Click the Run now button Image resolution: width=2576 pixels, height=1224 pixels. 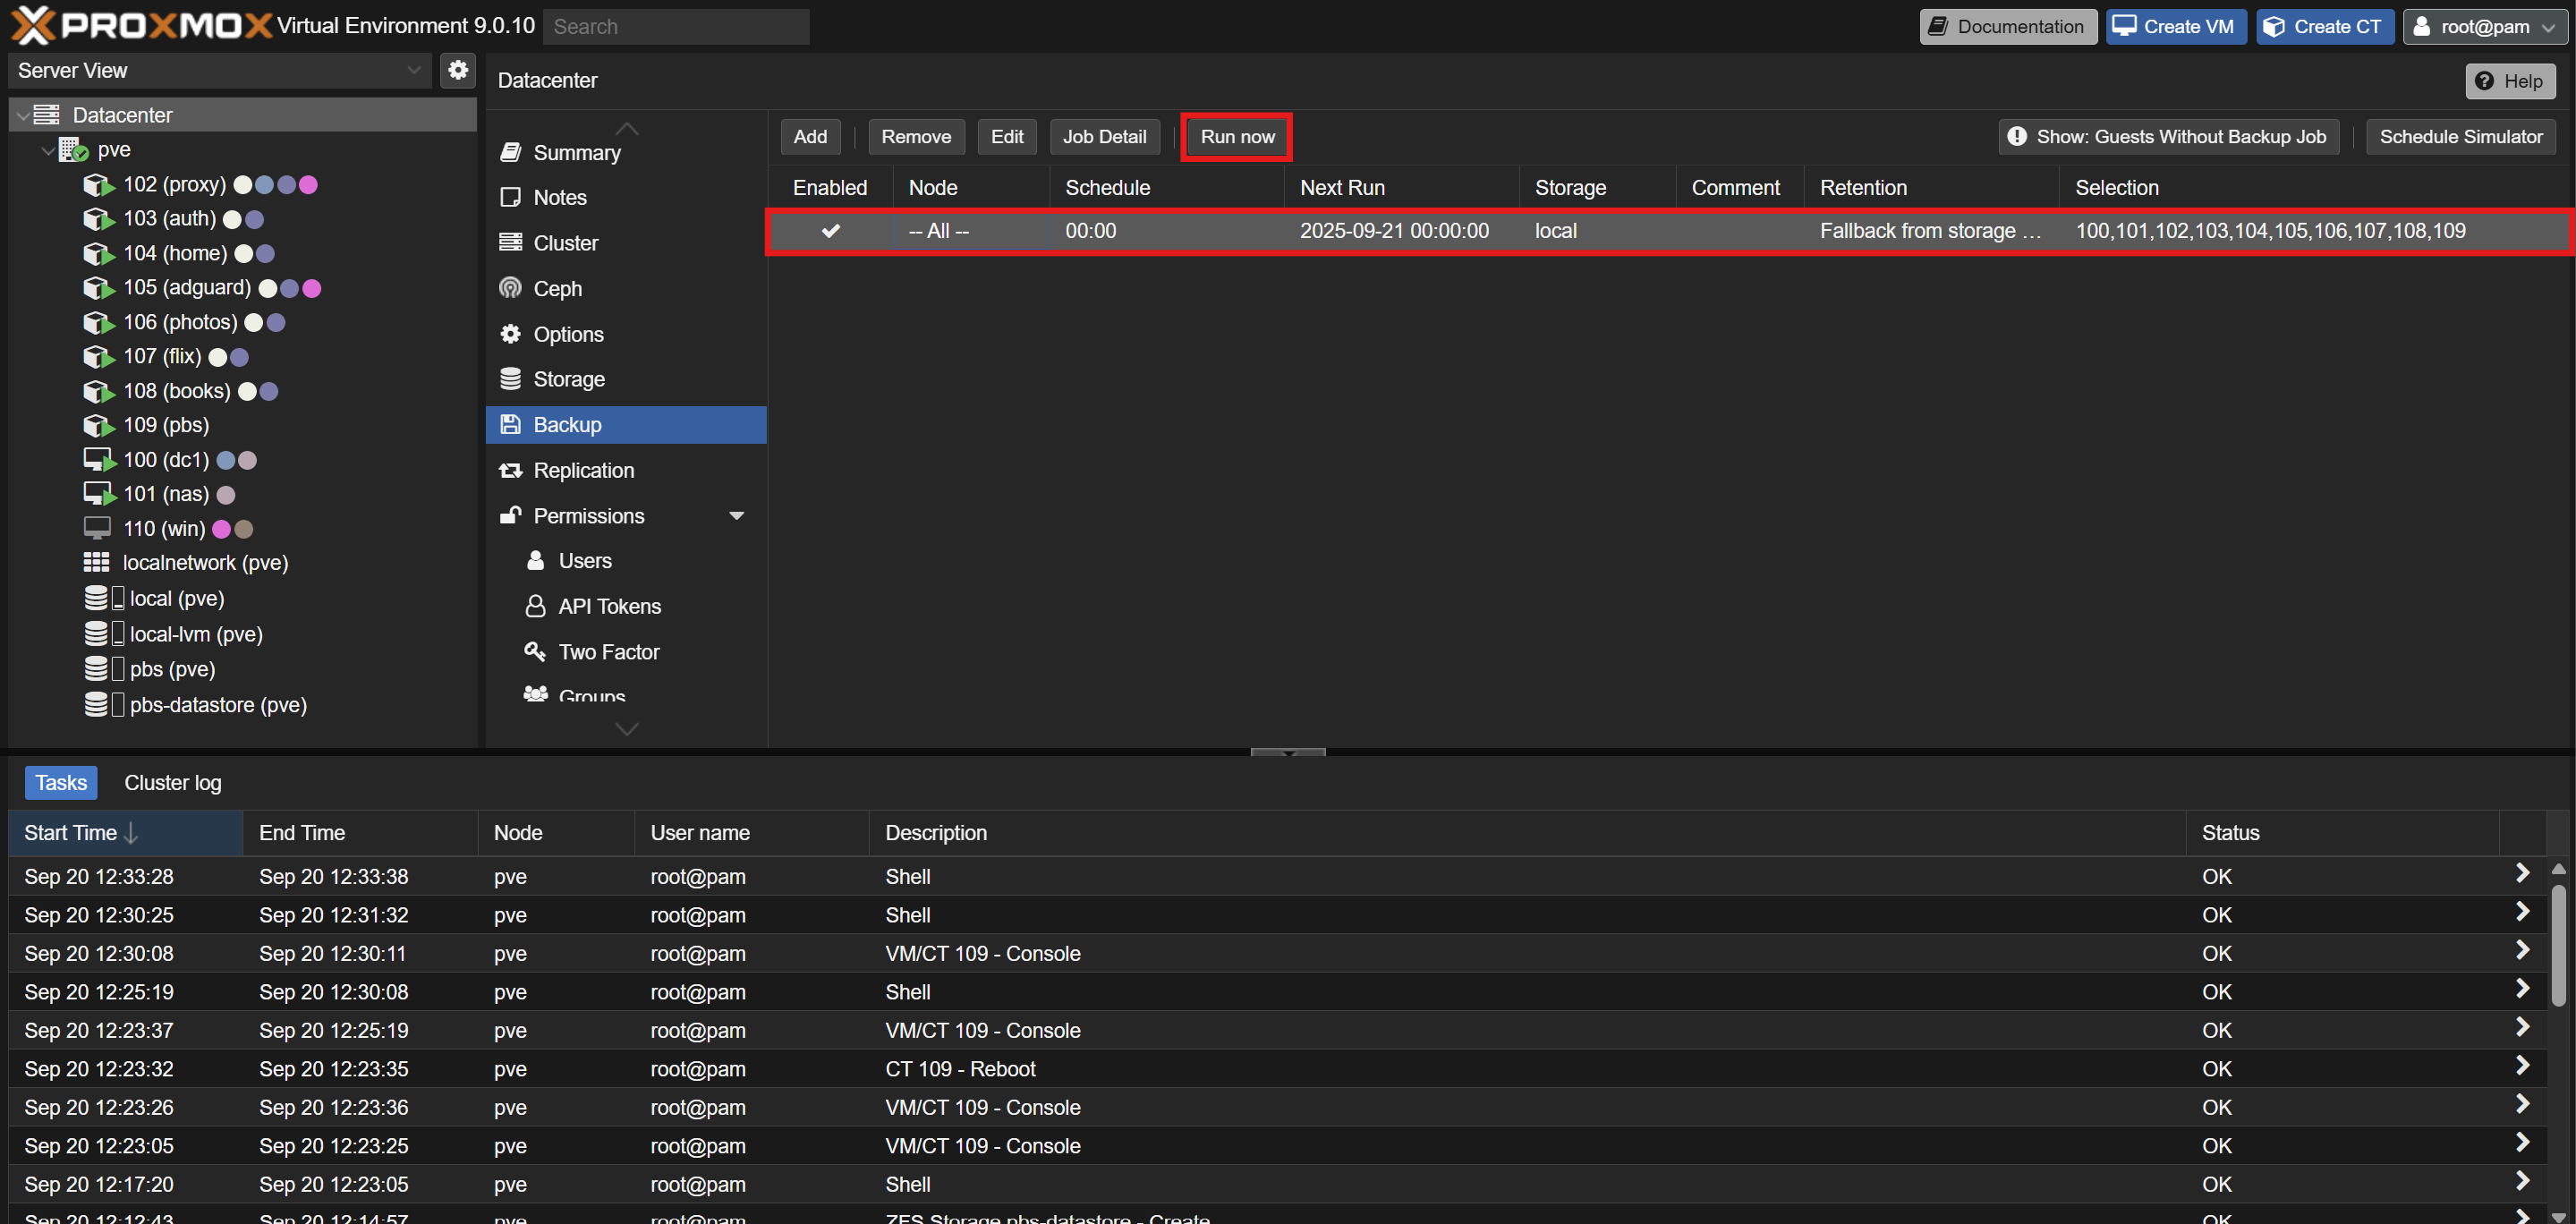[x=1237, y=137]
